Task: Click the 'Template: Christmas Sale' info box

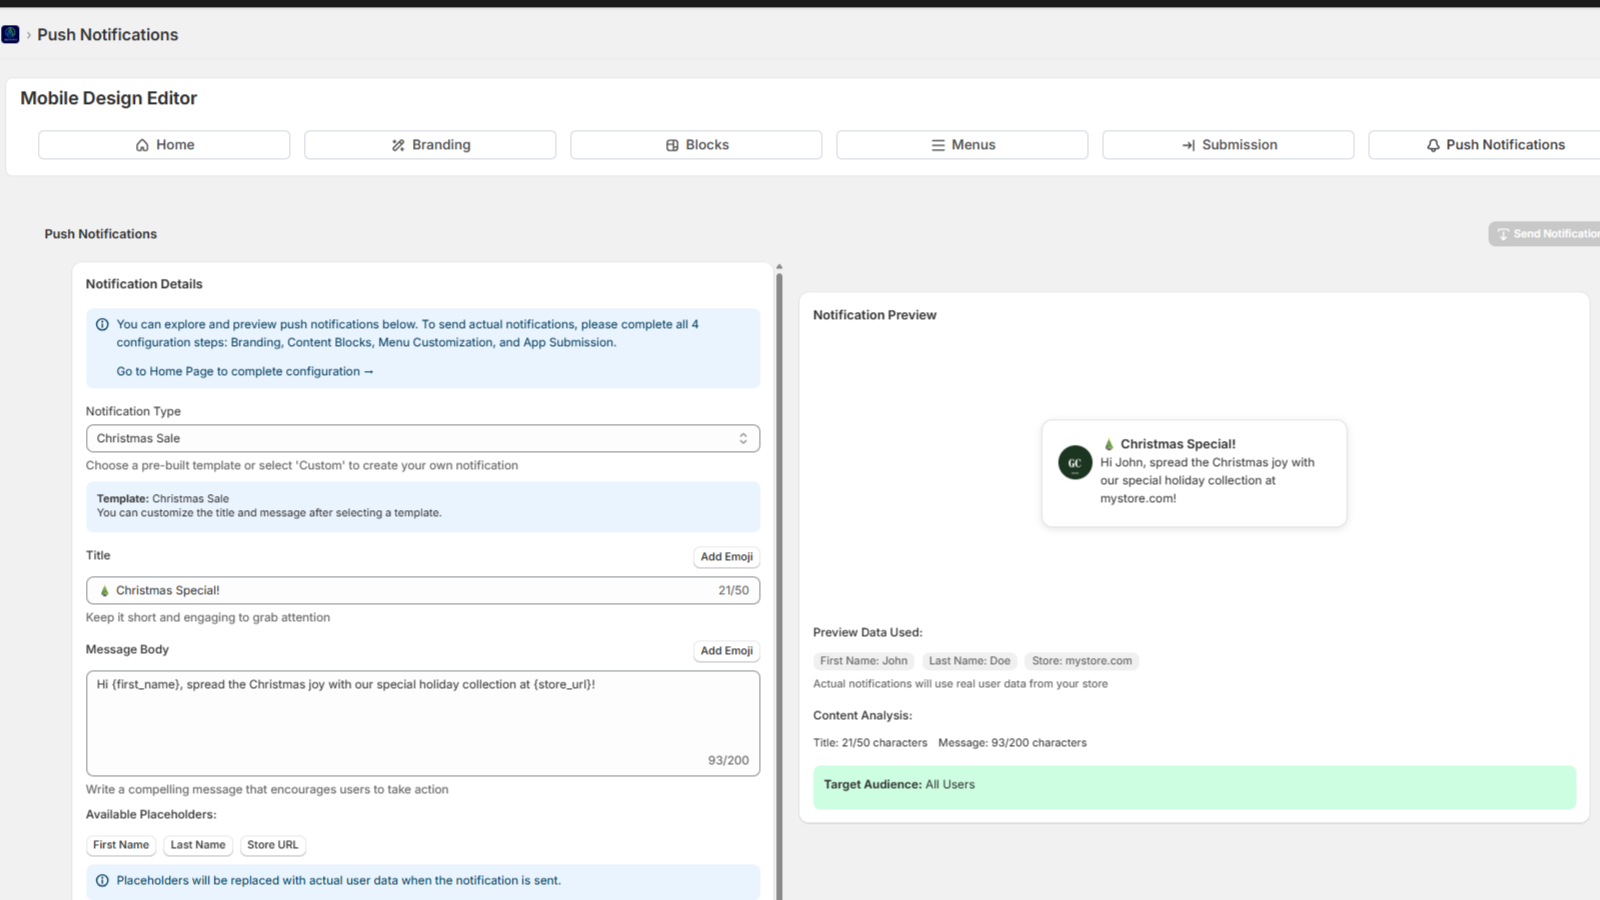Action: pos(423,506)
